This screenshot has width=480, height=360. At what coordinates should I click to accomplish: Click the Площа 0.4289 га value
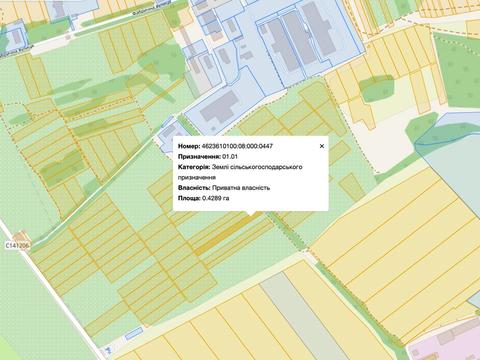click(215, 198)
